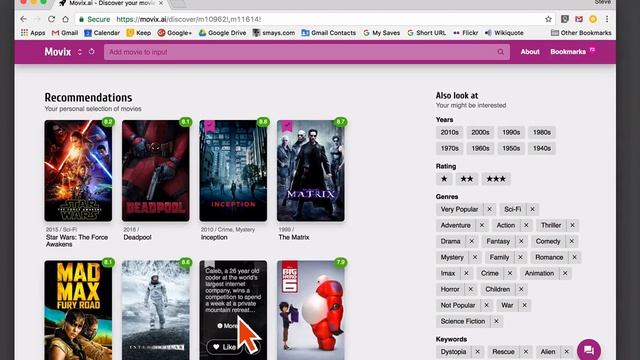Select the 1970s year filter
The image size is (640, 360).
(449, 149)
